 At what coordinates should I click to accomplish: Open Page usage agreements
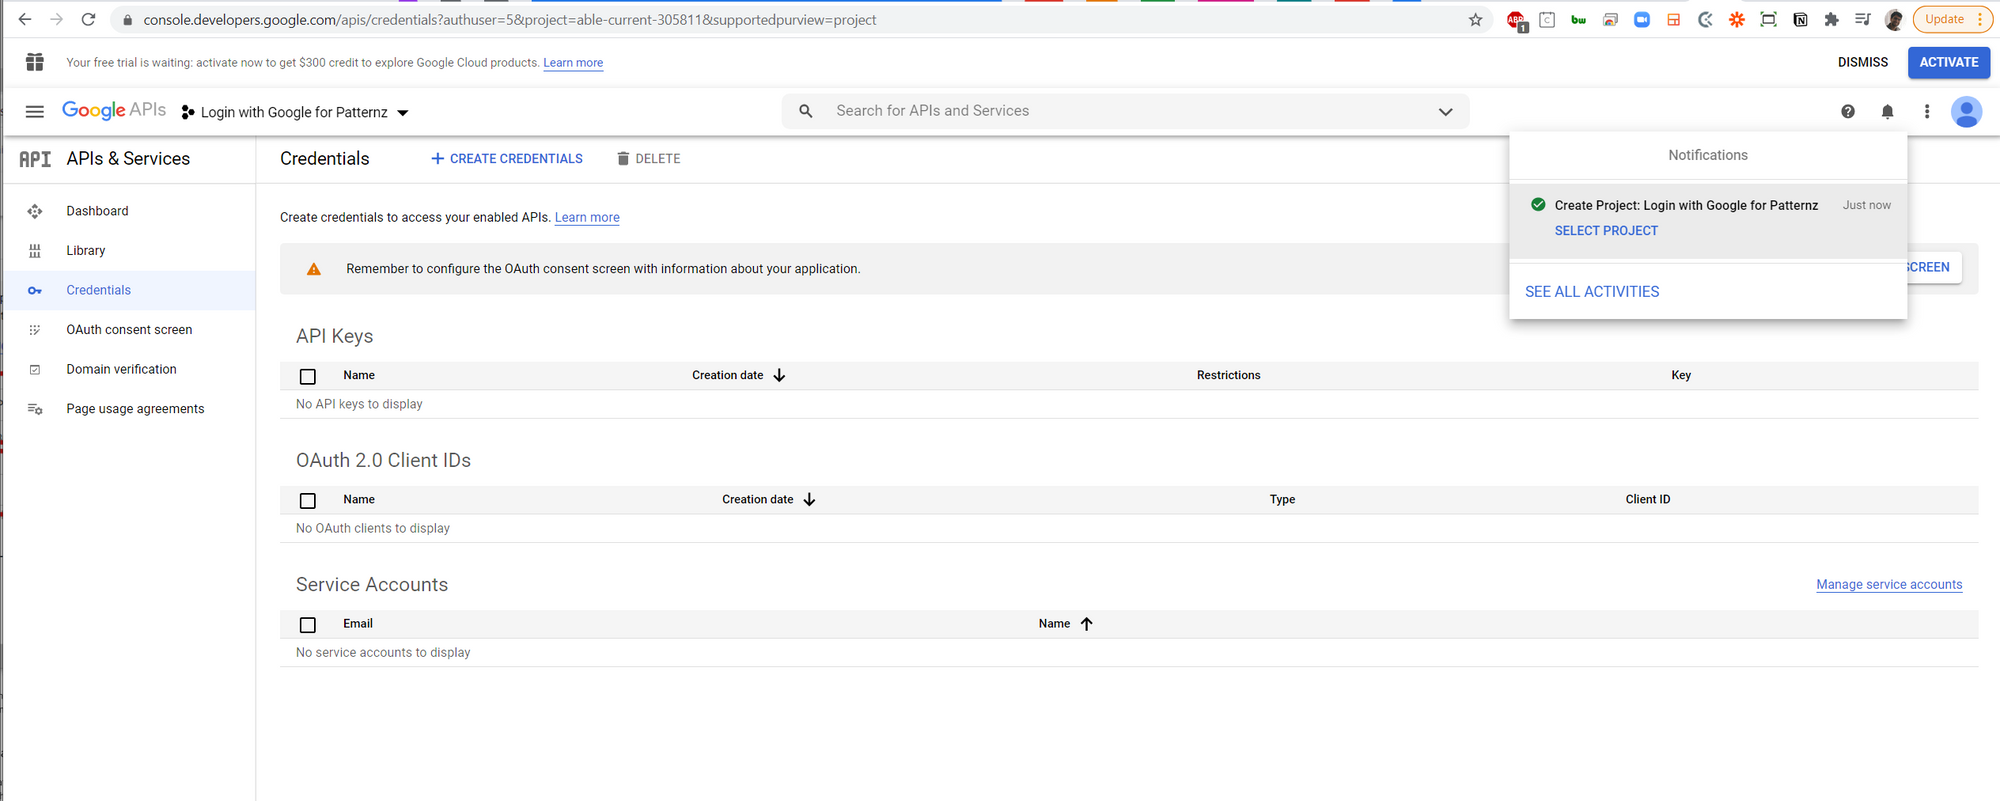[x=135, y=409]
